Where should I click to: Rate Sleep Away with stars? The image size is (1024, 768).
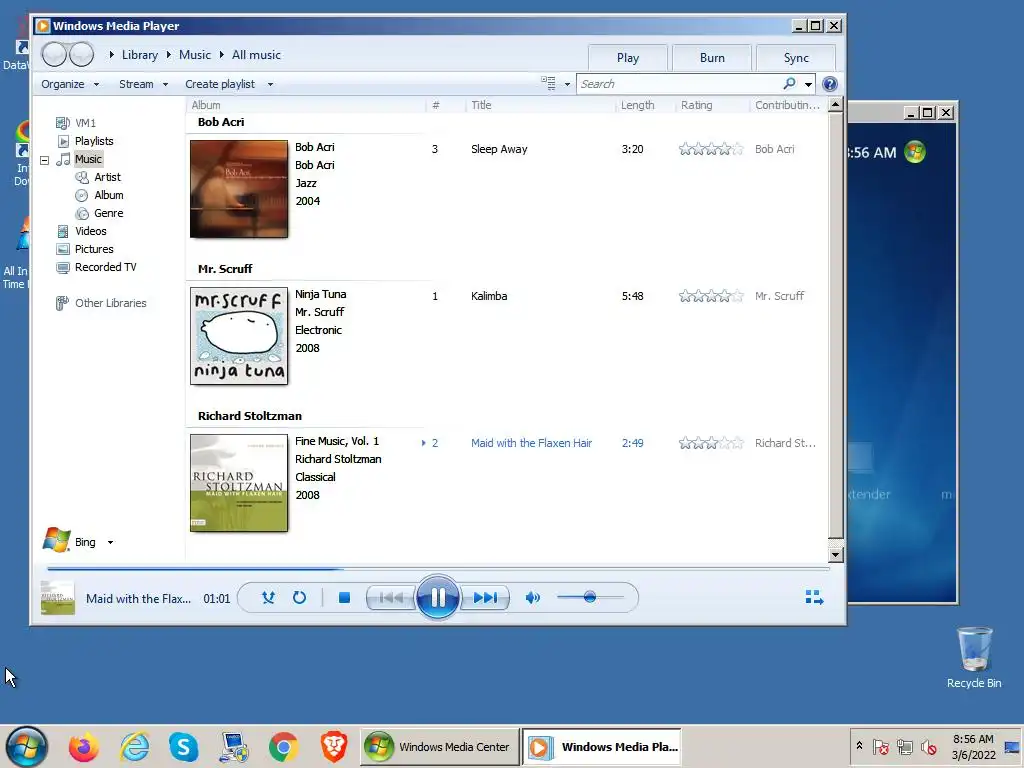[711, 149]
